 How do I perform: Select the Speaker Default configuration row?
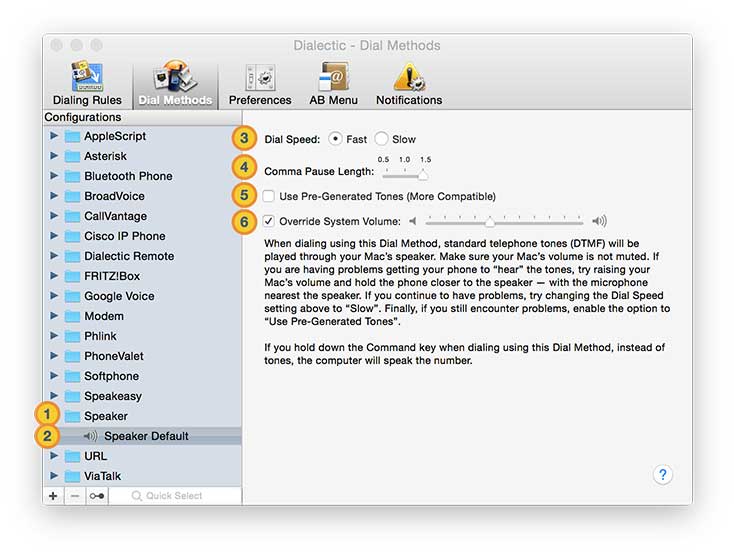point(142,436)
